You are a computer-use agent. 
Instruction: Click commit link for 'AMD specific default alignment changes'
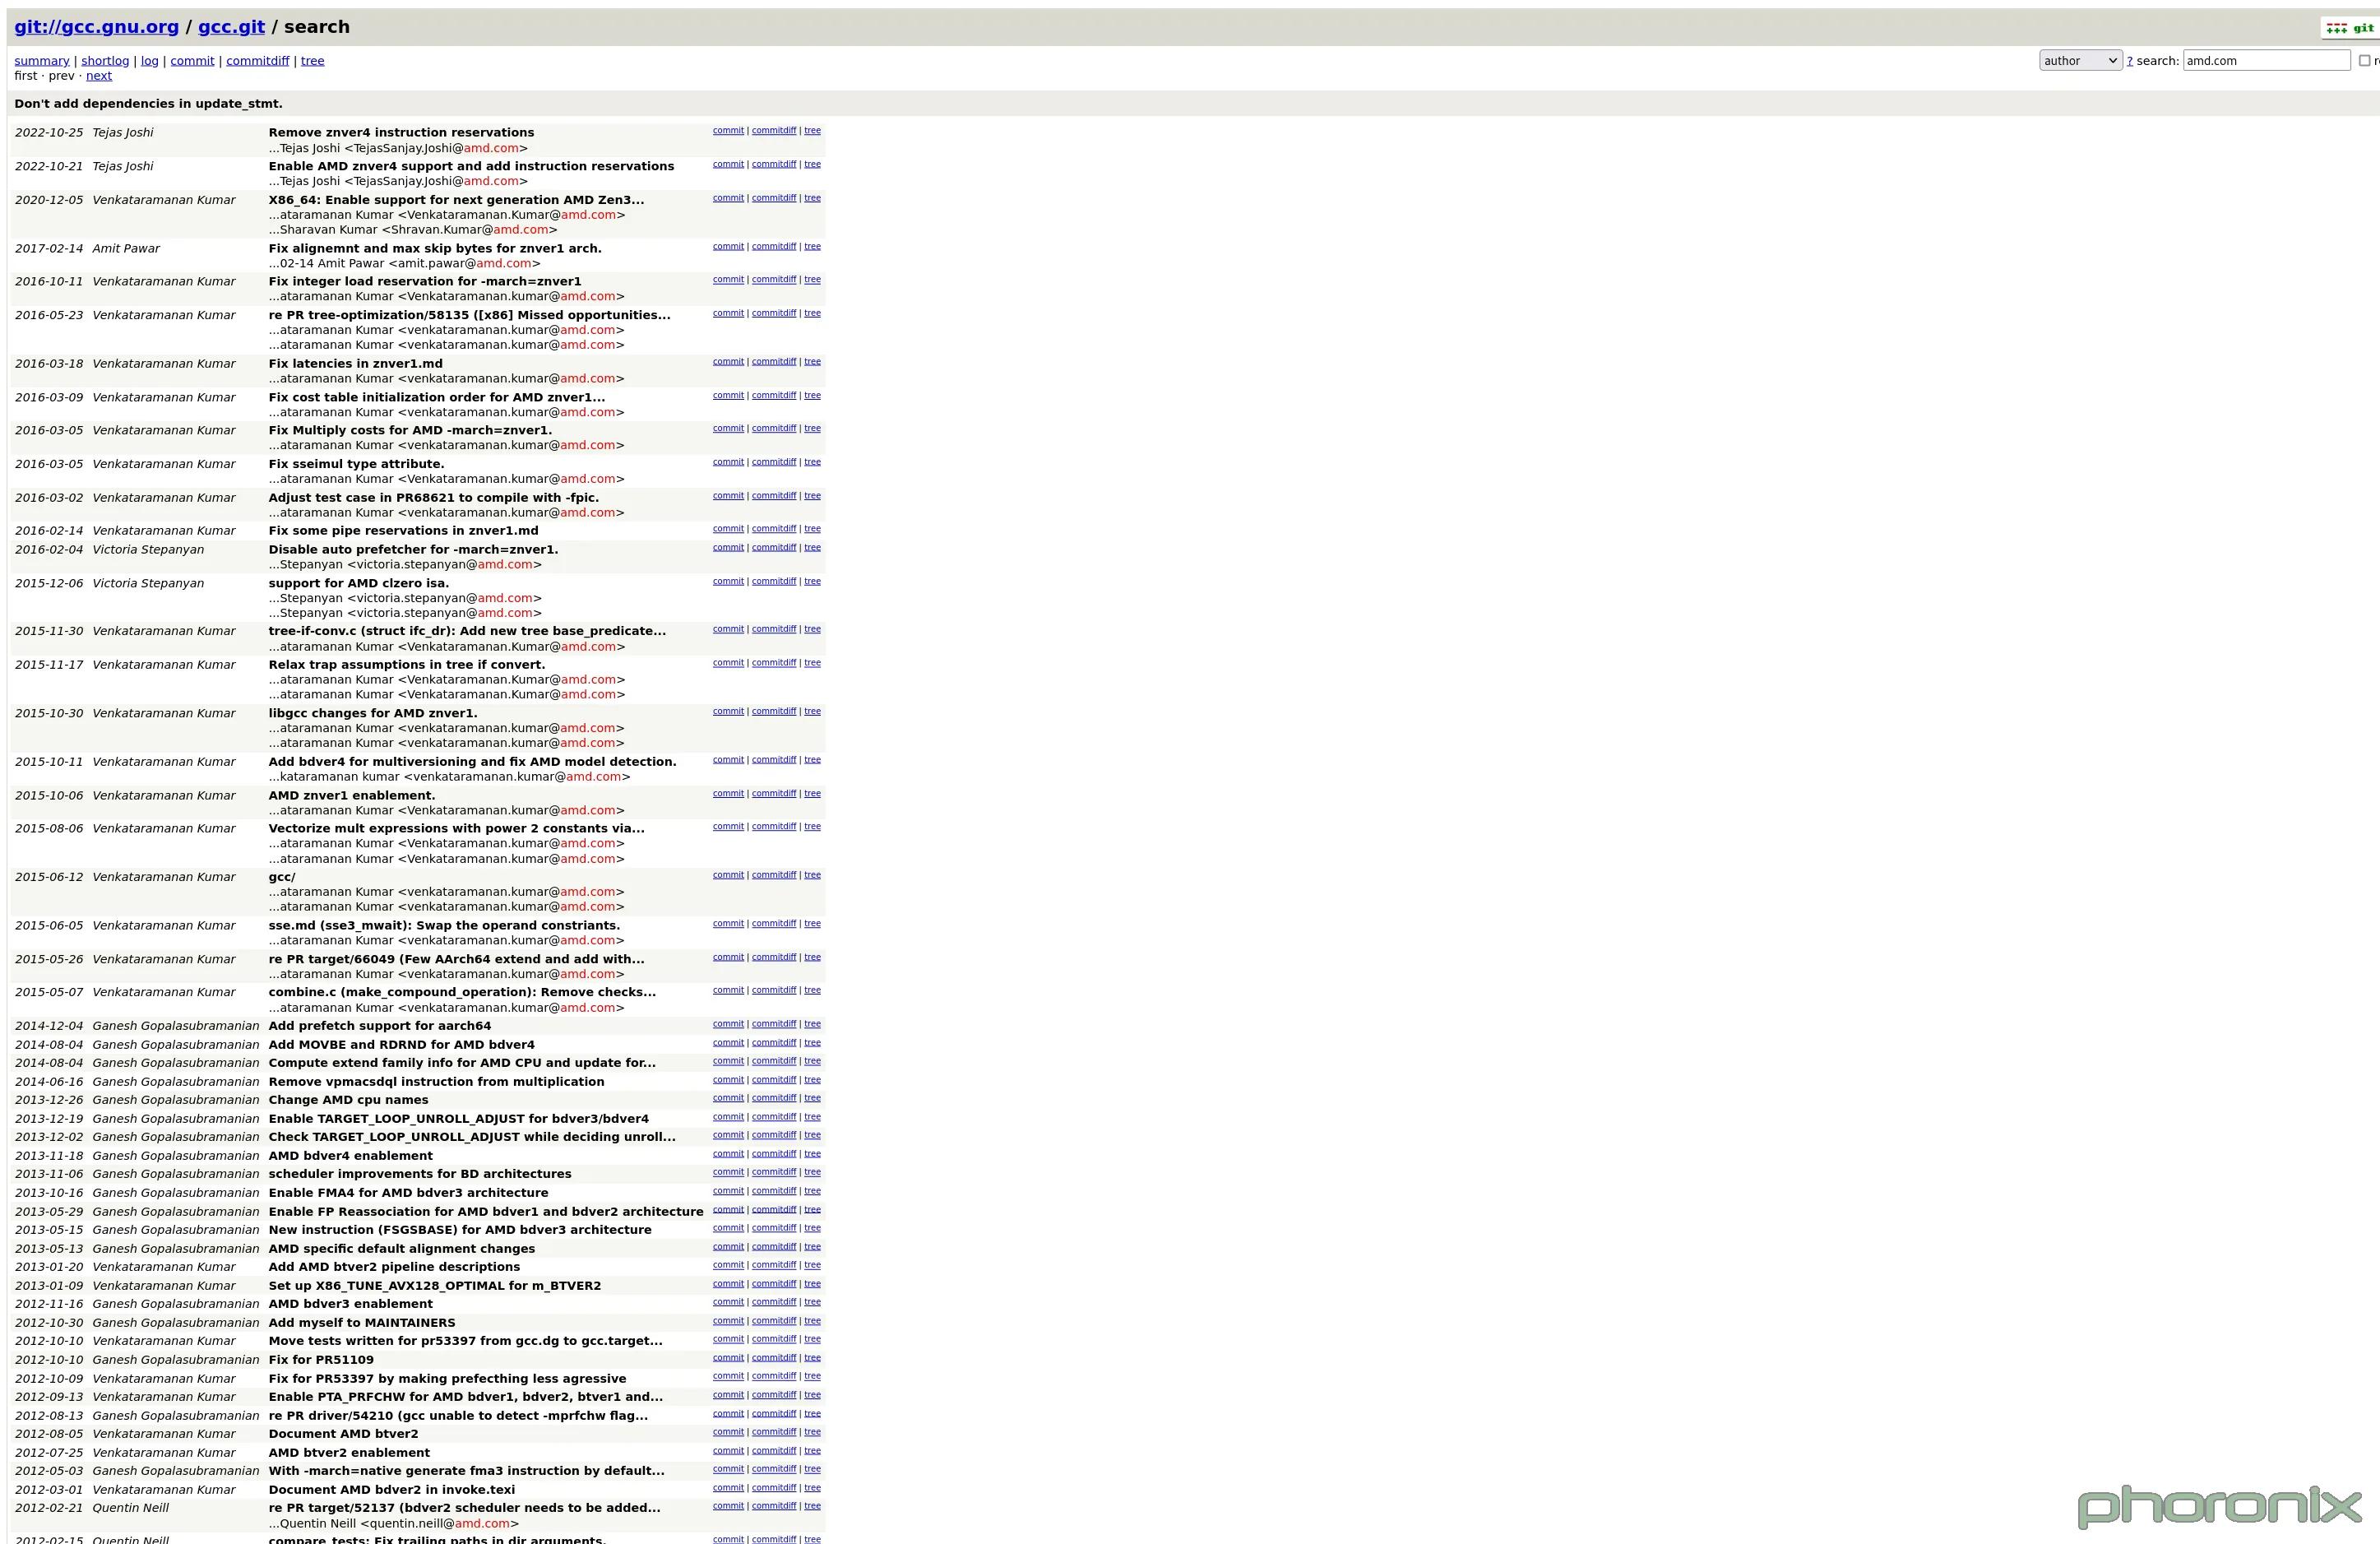tap(728, 1248)
